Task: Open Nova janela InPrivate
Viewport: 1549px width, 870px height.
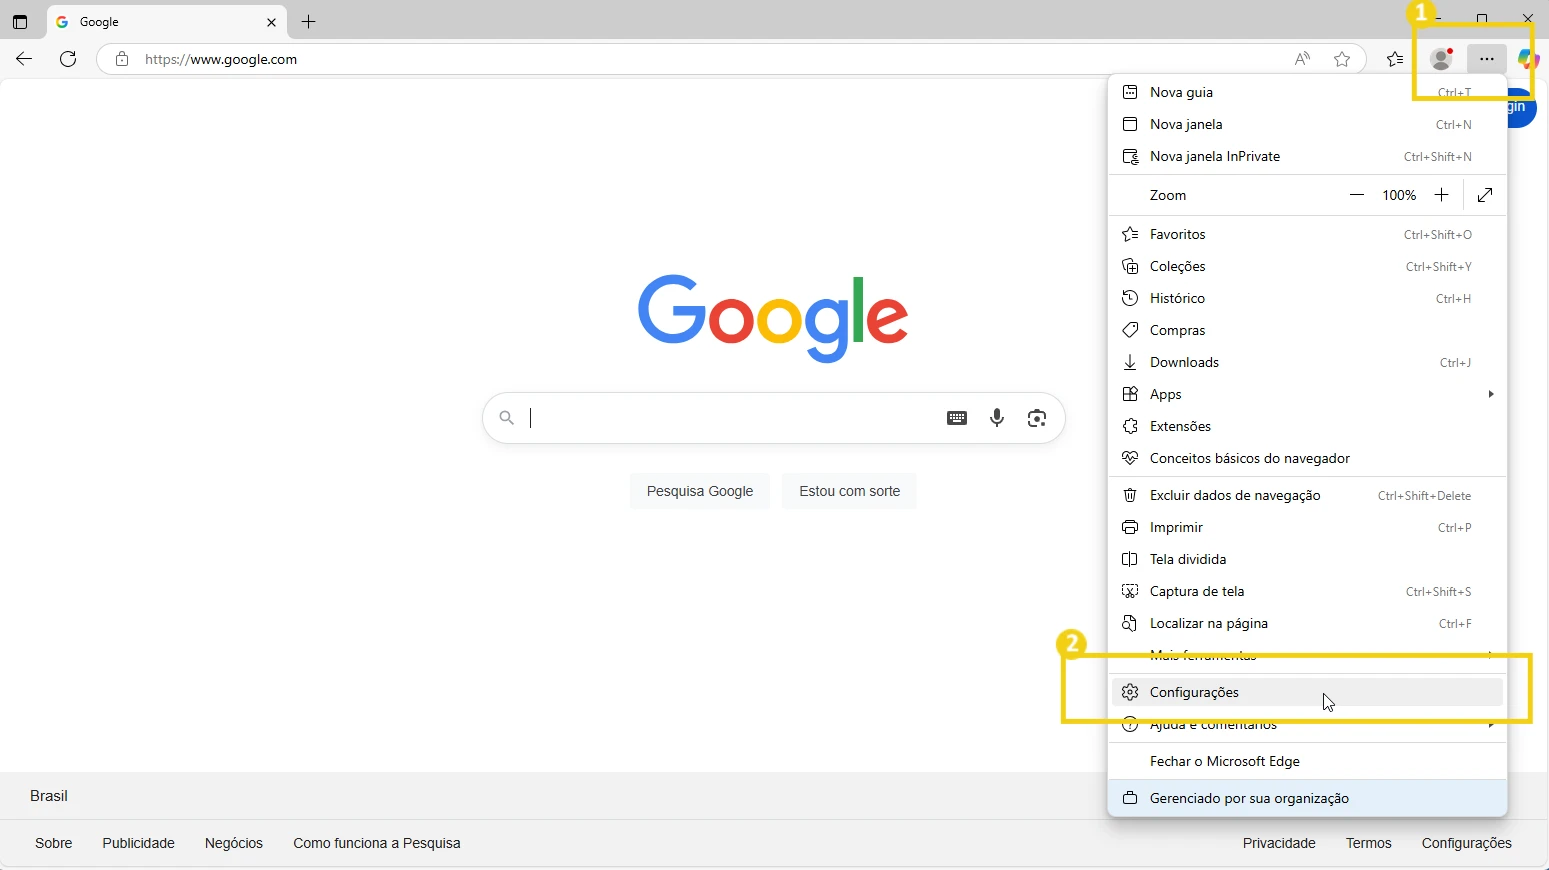Action: pos(1308,156)
